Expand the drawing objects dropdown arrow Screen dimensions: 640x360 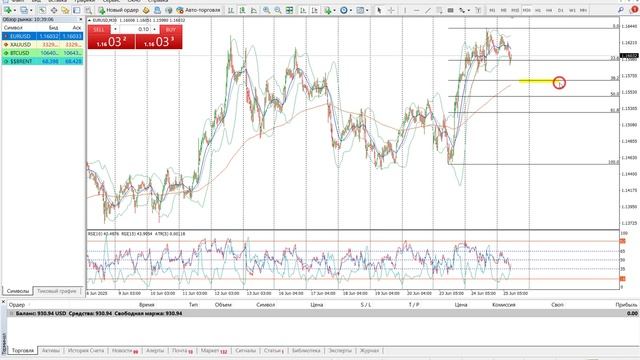coord(469,10)
